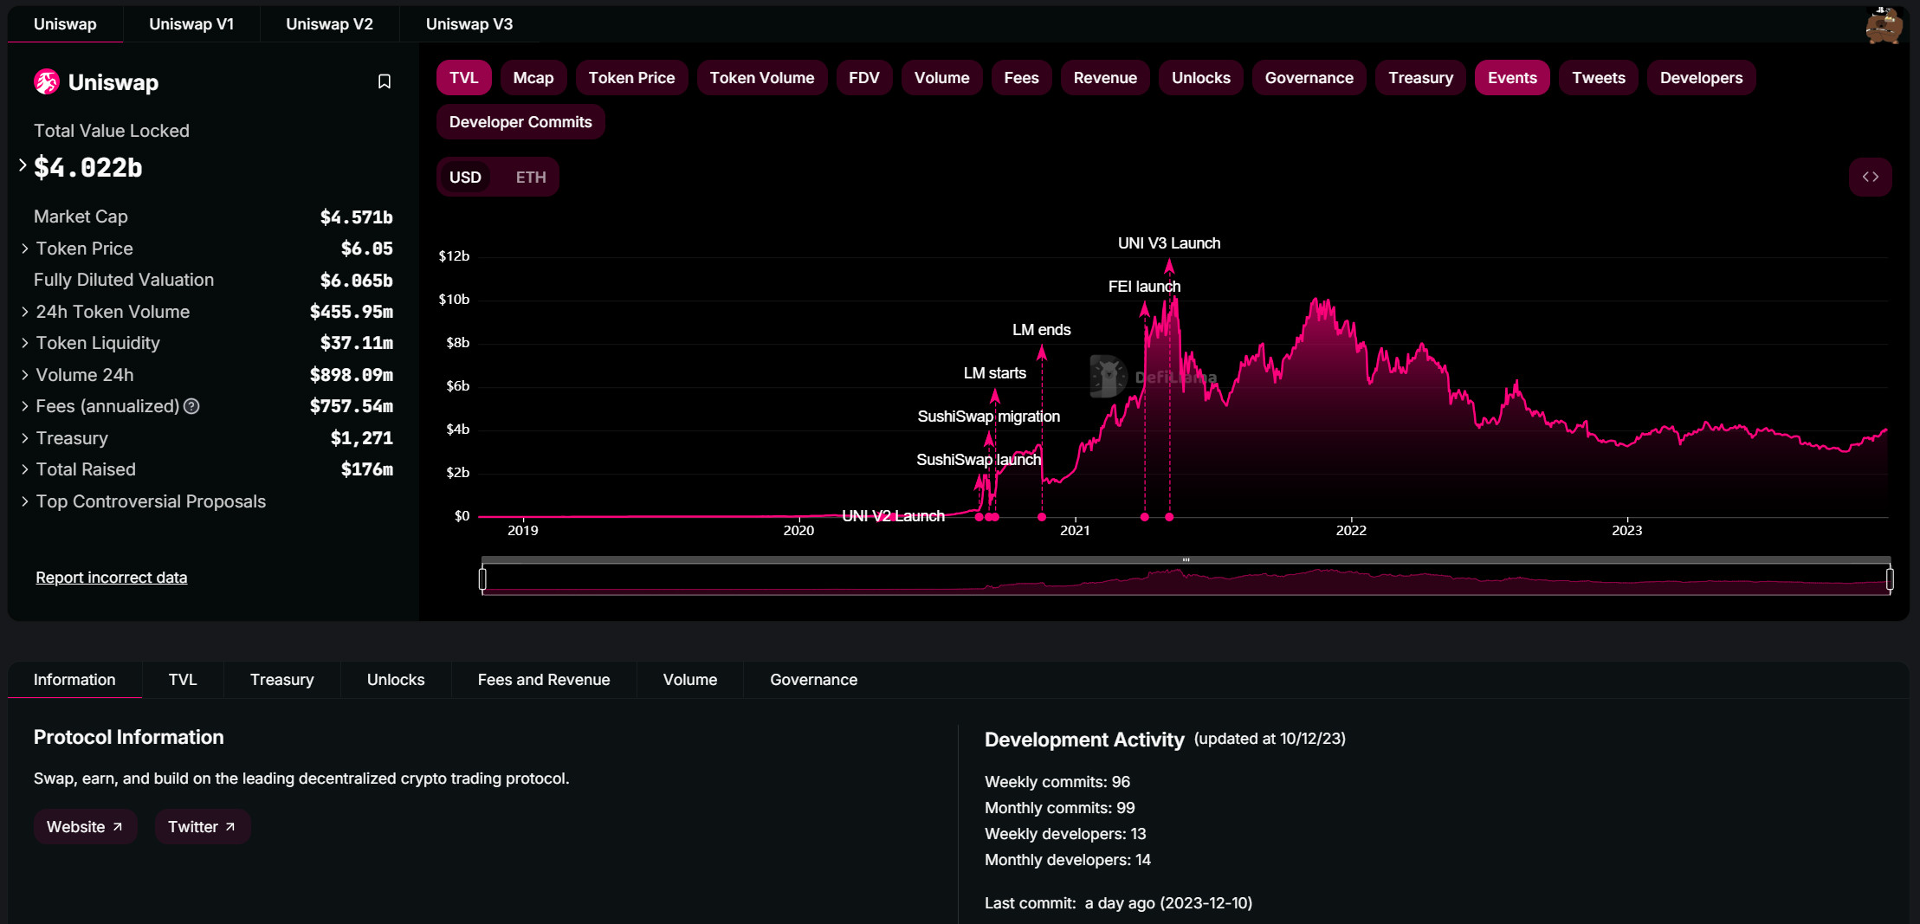Click the $4.022b TVL value
This screenshot has width=1920, height=924.
pyautogui.click(x=88, y=167)
